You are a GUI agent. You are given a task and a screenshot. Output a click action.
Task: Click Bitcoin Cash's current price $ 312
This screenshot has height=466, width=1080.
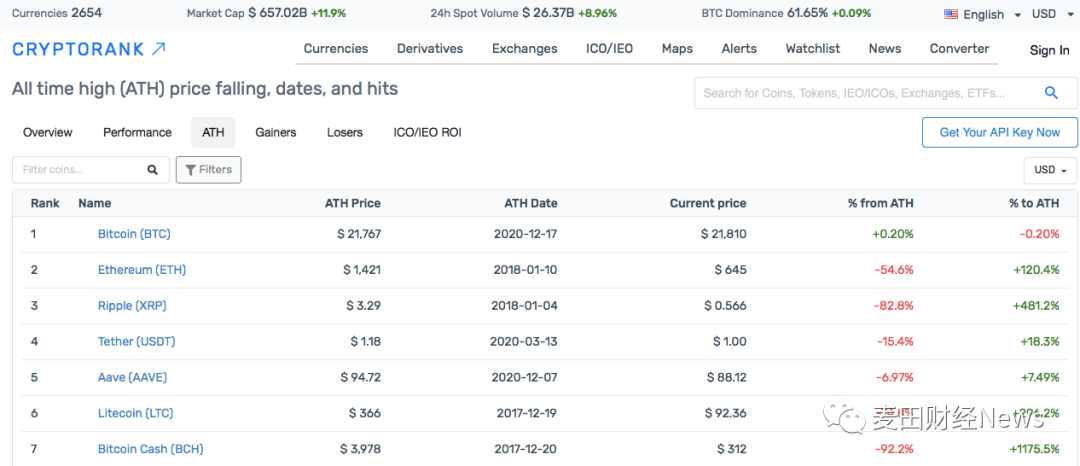(x=731, y=449)
